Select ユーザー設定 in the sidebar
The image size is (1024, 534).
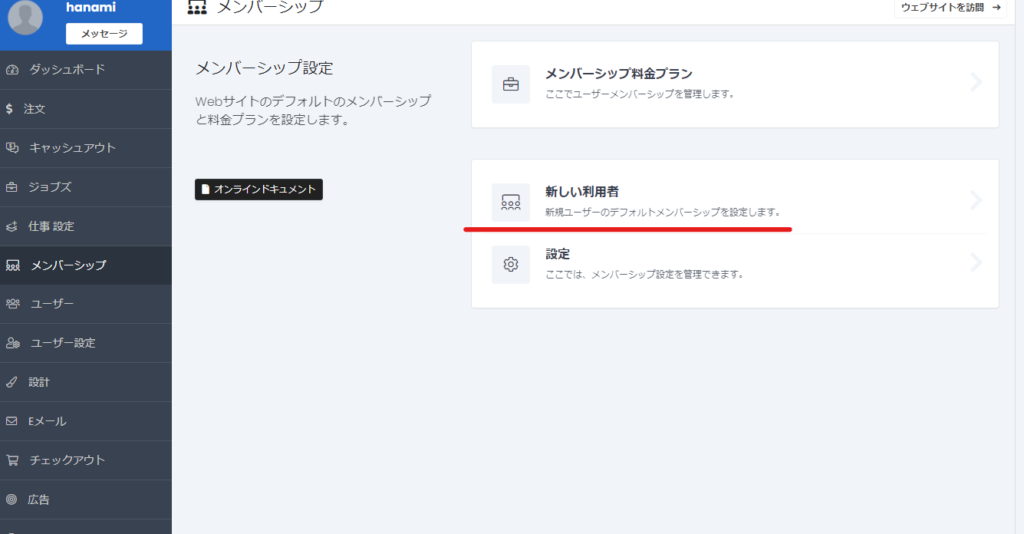[x=63, y=343]
